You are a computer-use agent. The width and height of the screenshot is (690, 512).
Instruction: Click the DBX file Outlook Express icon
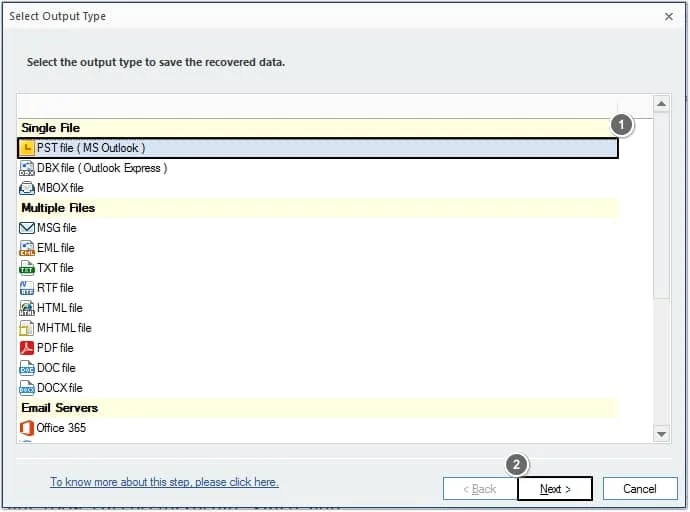(27, 168)
